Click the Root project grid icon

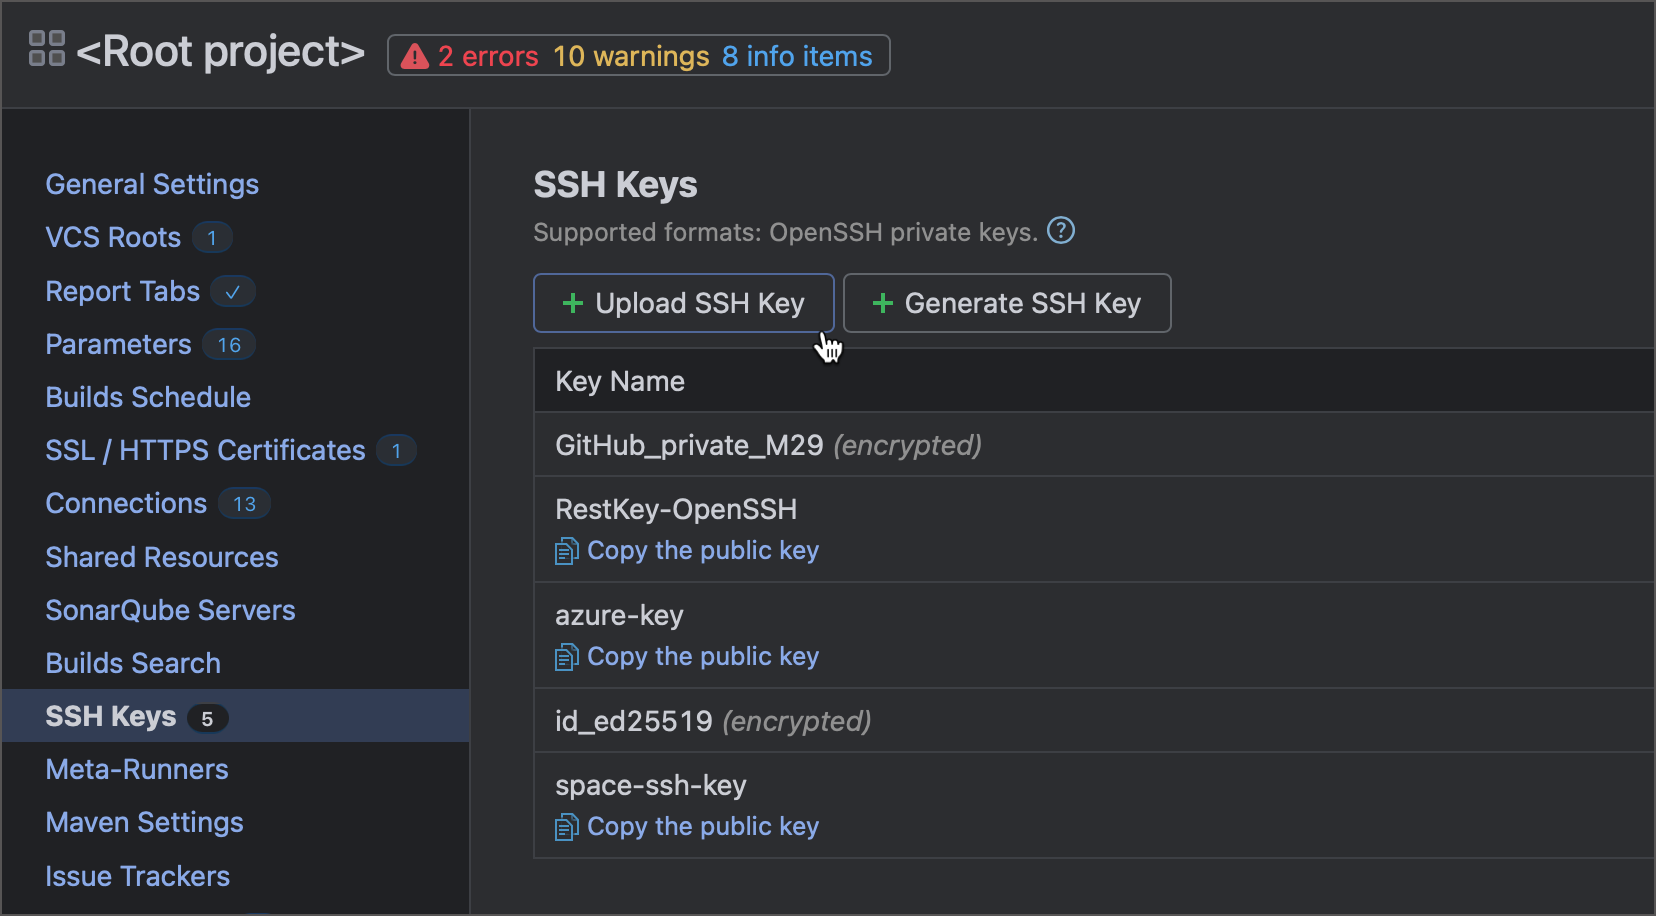point(47,48)
